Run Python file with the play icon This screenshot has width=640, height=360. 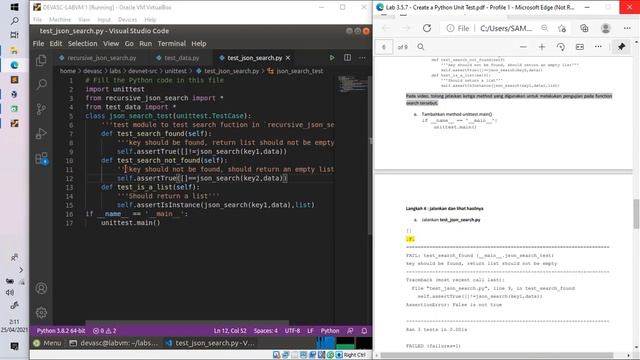332,58
